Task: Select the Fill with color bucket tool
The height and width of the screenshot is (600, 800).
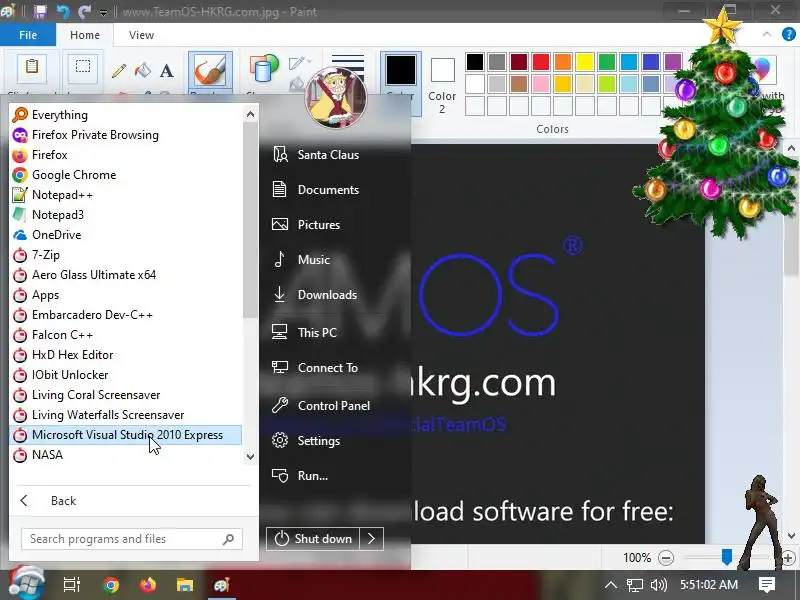Action: [142, 70]
